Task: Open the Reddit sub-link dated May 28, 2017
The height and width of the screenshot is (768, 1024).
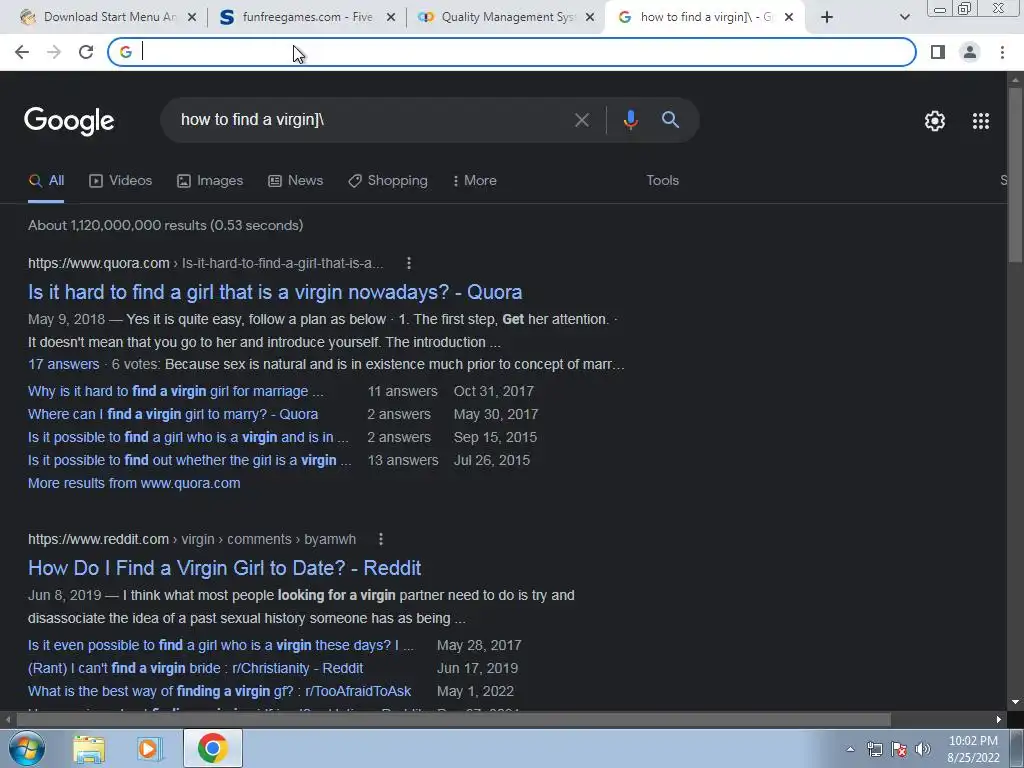Action: 221,645
